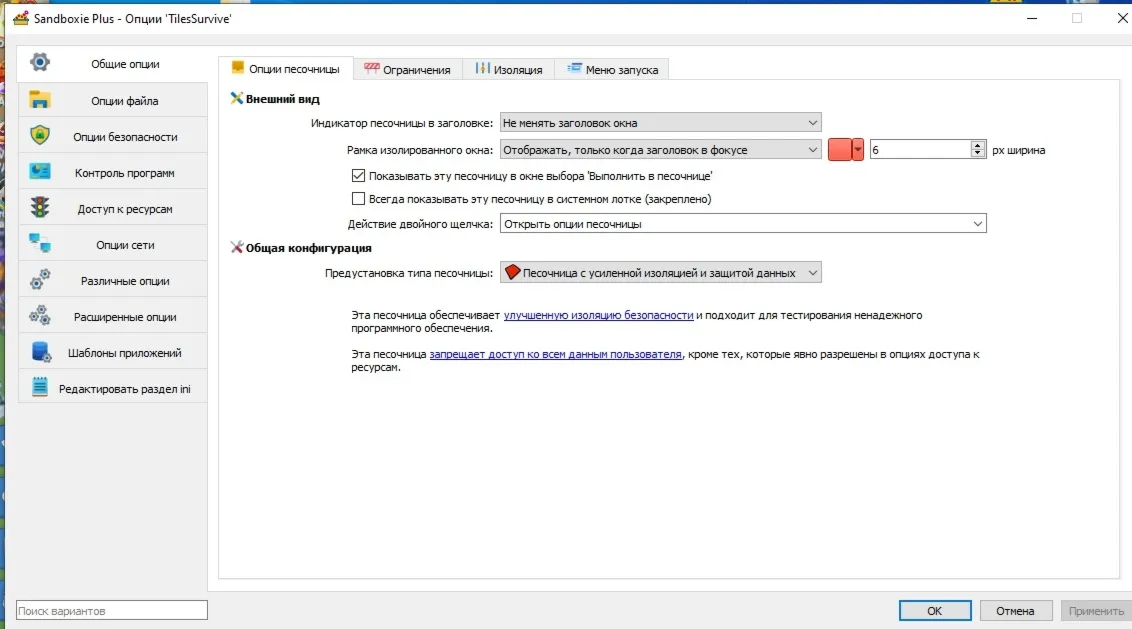Click the border width input field
This screenshot has width=1132, height=629.
point(920,149)
